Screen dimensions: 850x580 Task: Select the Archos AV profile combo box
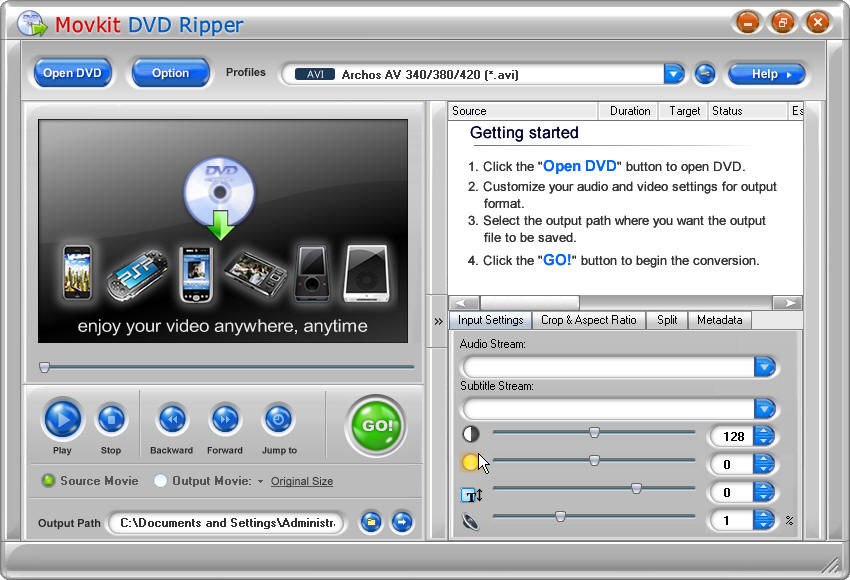point(482,74)
